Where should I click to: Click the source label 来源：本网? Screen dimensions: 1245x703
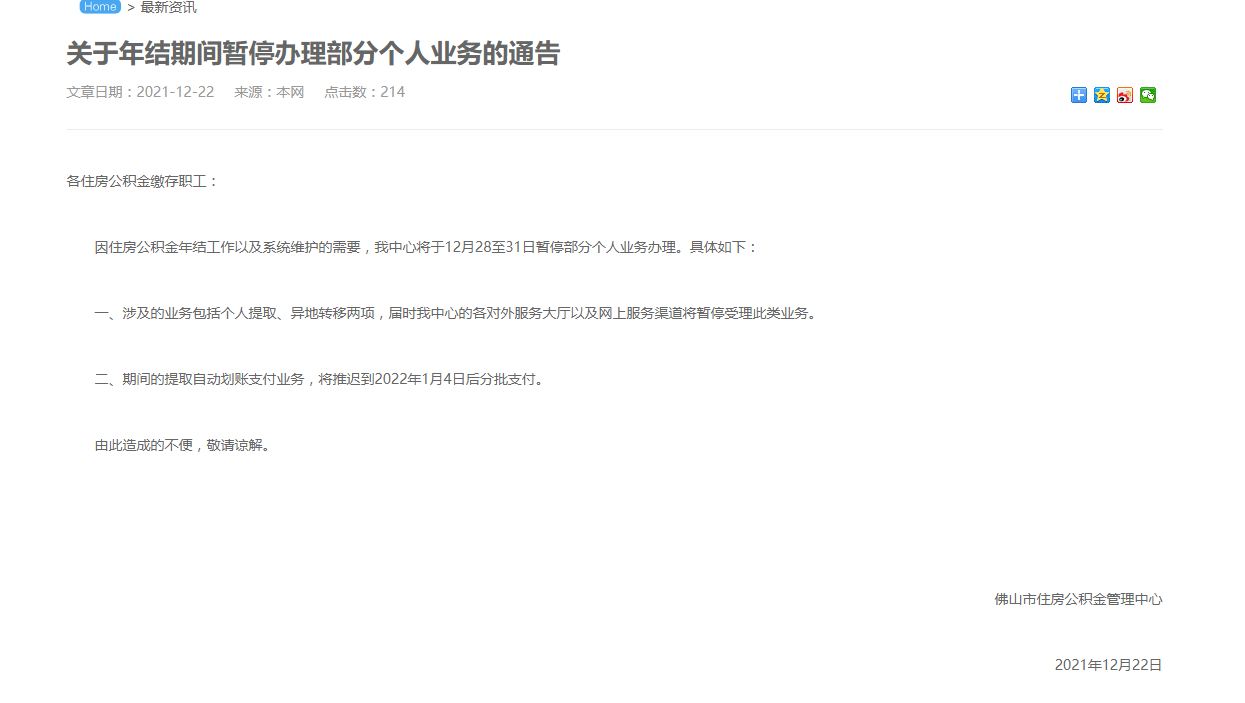pyautogui.click(x=269, y=92)
